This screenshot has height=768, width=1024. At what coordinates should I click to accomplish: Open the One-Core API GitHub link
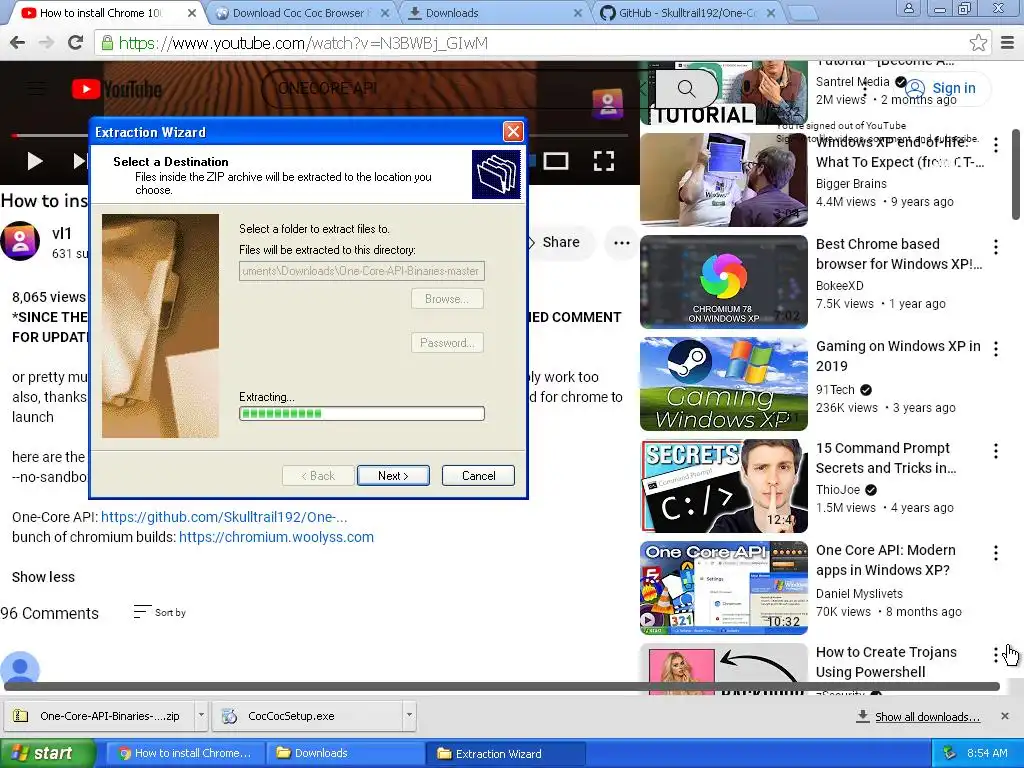point(224,517)
